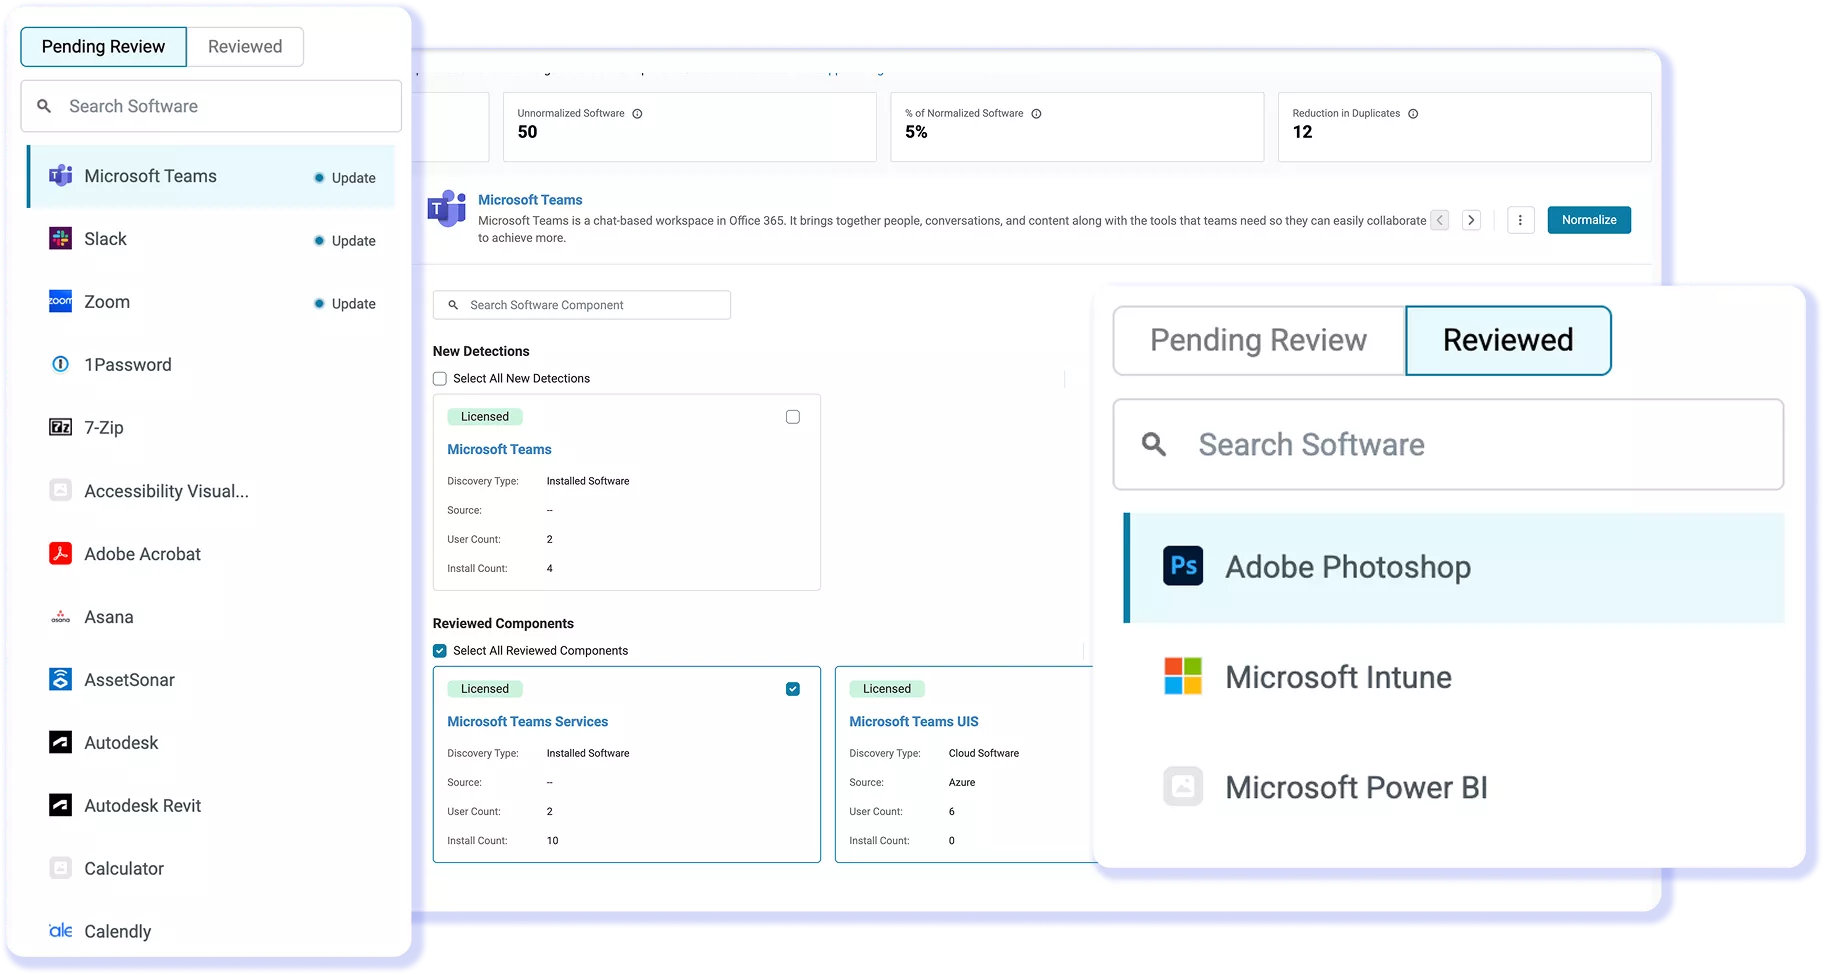Click Update badge next to Zoom

345,304
